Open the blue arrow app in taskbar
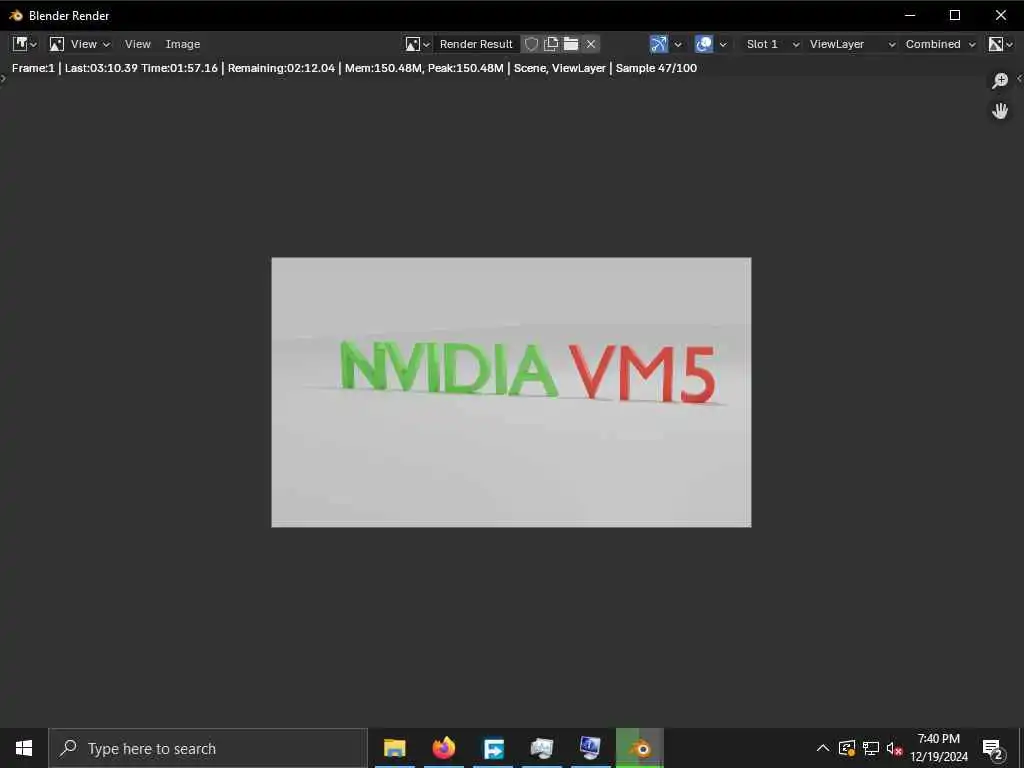The image size is (1024, 768). (493, 748)
